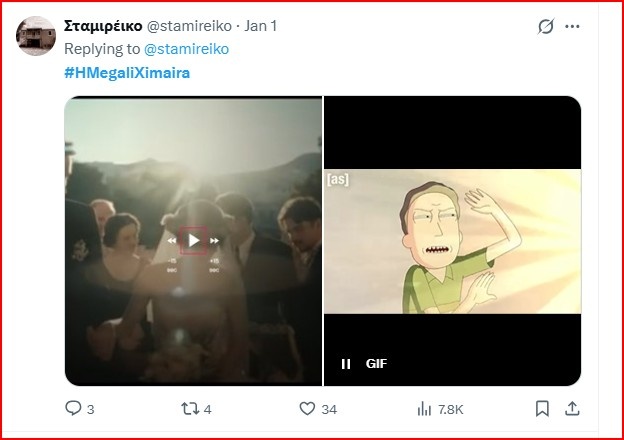Open the Σταμιρέικο profile avatar

coord(36,36)
